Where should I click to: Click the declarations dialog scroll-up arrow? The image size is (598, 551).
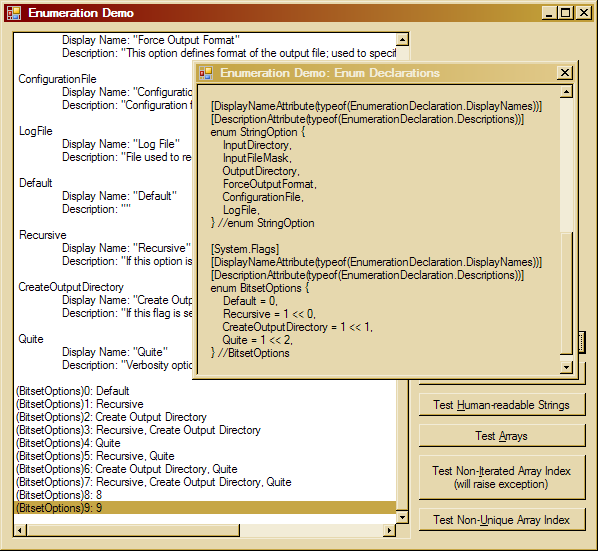tap(566, 92)
